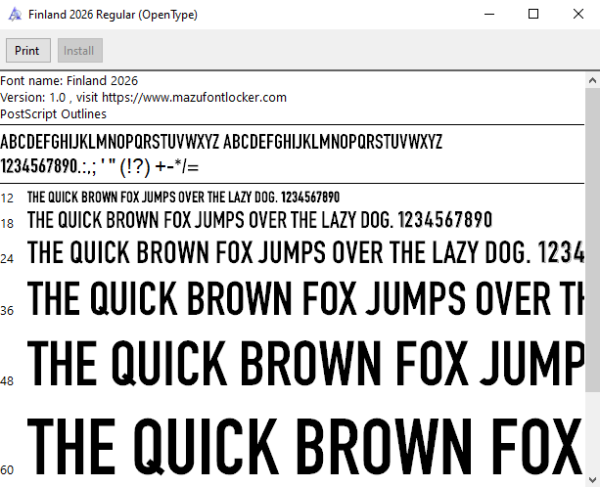
Task: Click the size label 24
Action: point(7,259)
